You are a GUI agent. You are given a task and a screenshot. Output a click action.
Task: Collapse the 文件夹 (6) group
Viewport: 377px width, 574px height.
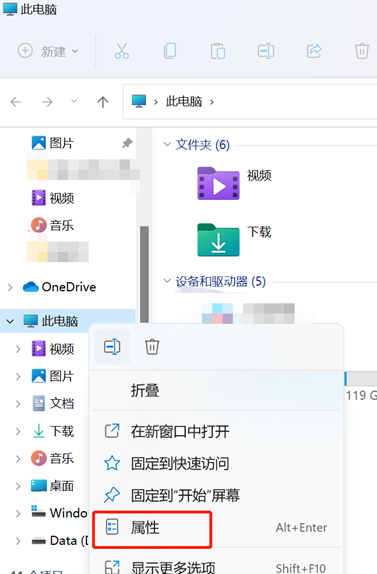click(x=167, y=144)
